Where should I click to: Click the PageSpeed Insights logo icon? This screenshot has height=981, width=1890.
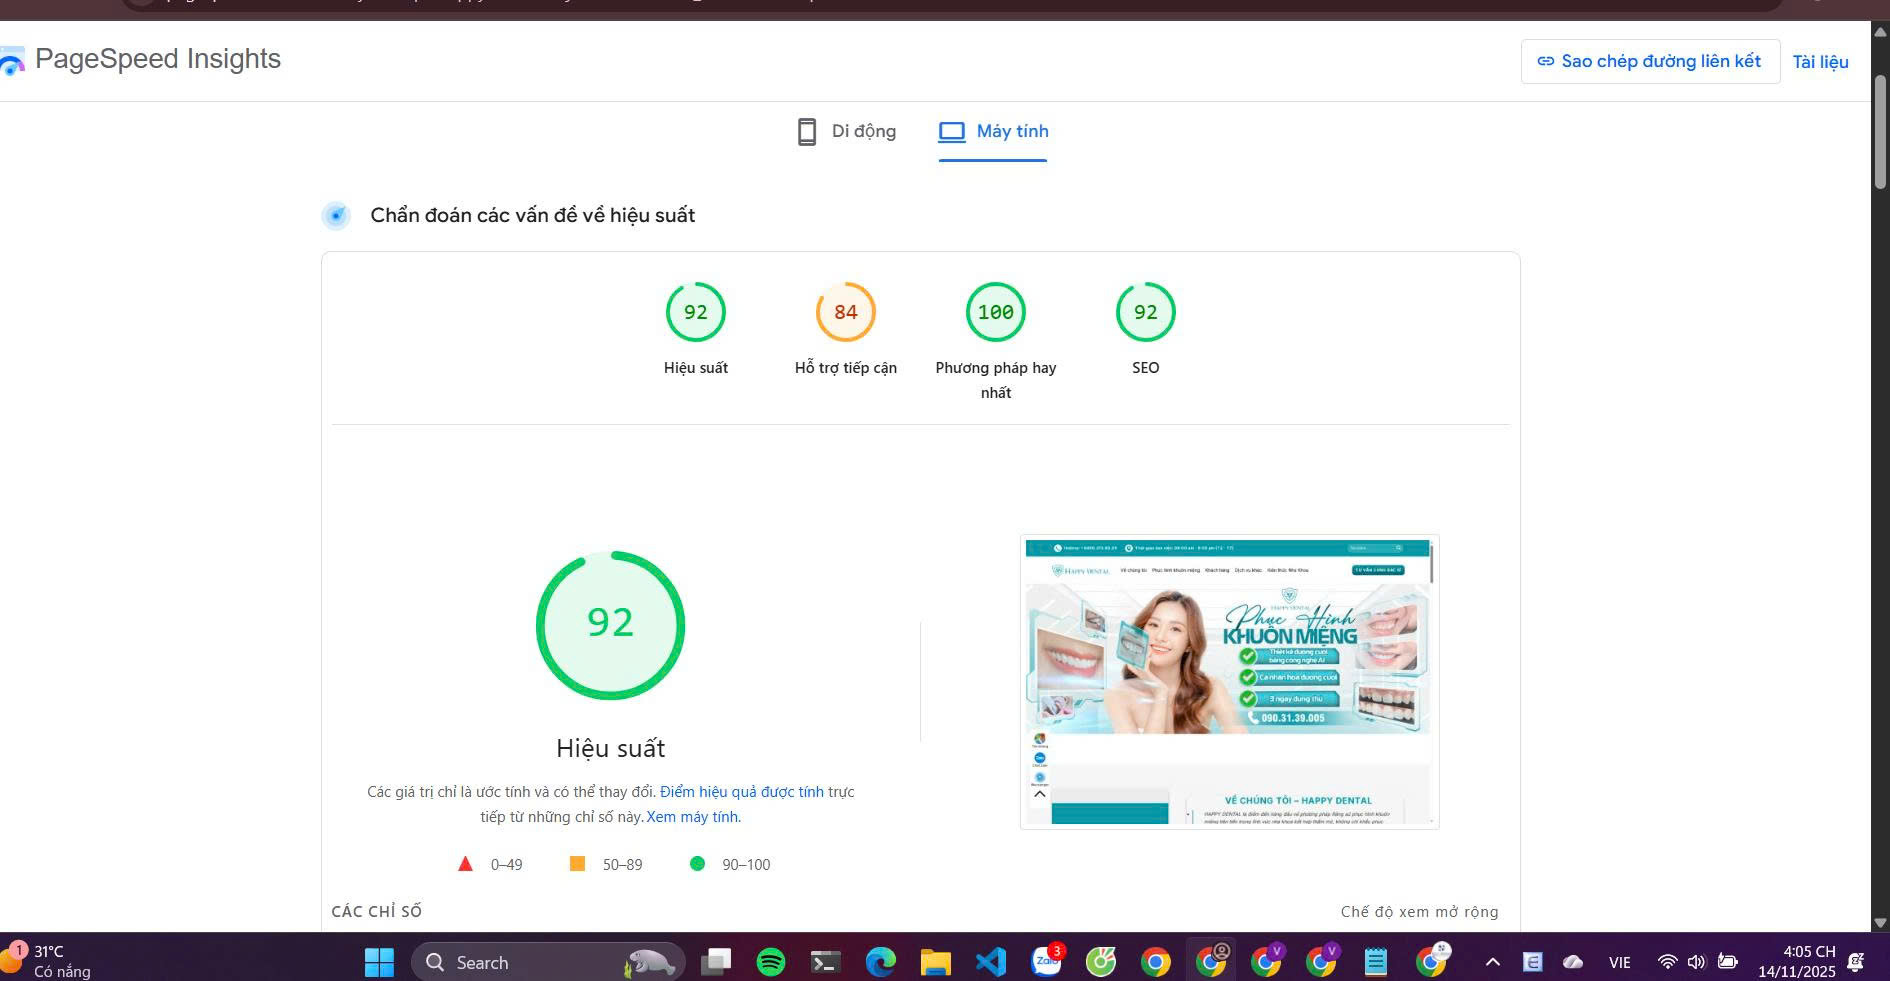(12, 62)
